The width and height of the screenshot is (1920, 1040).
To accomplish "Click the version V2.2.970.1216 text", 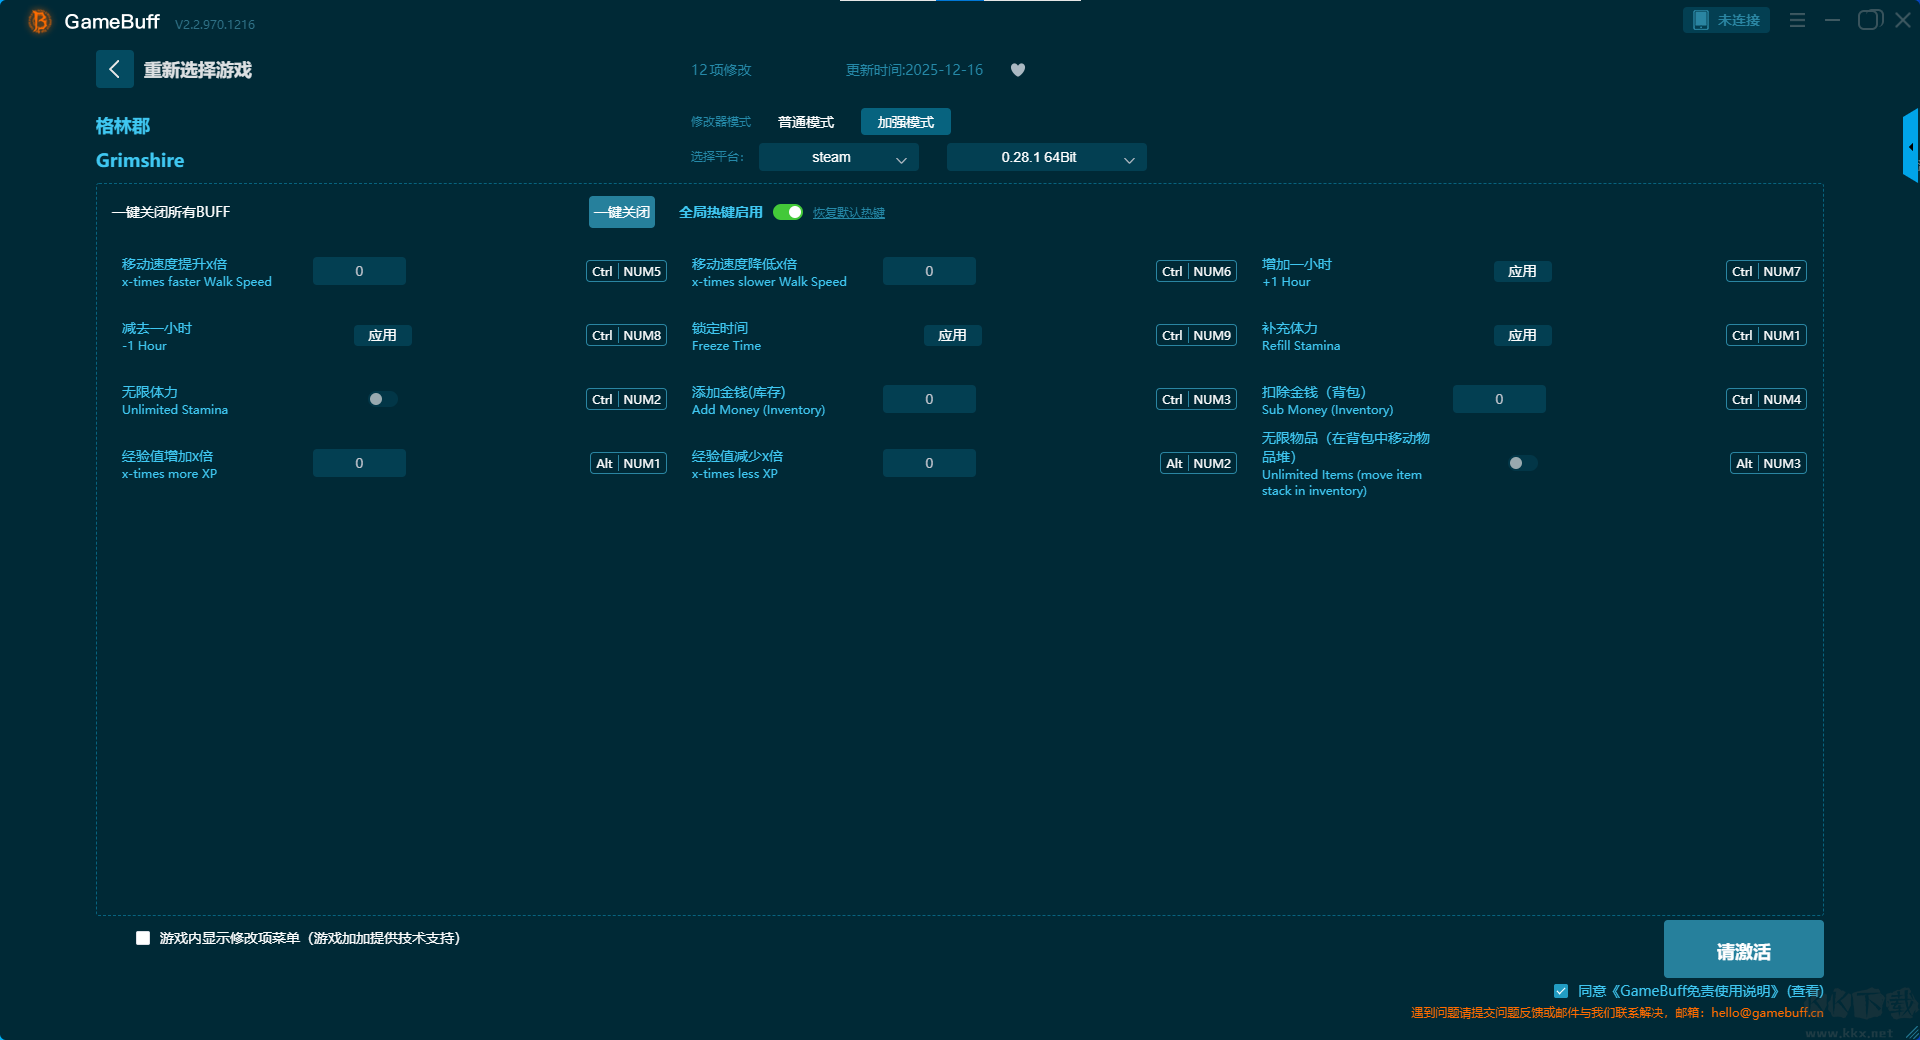I will tap(215, 24).
